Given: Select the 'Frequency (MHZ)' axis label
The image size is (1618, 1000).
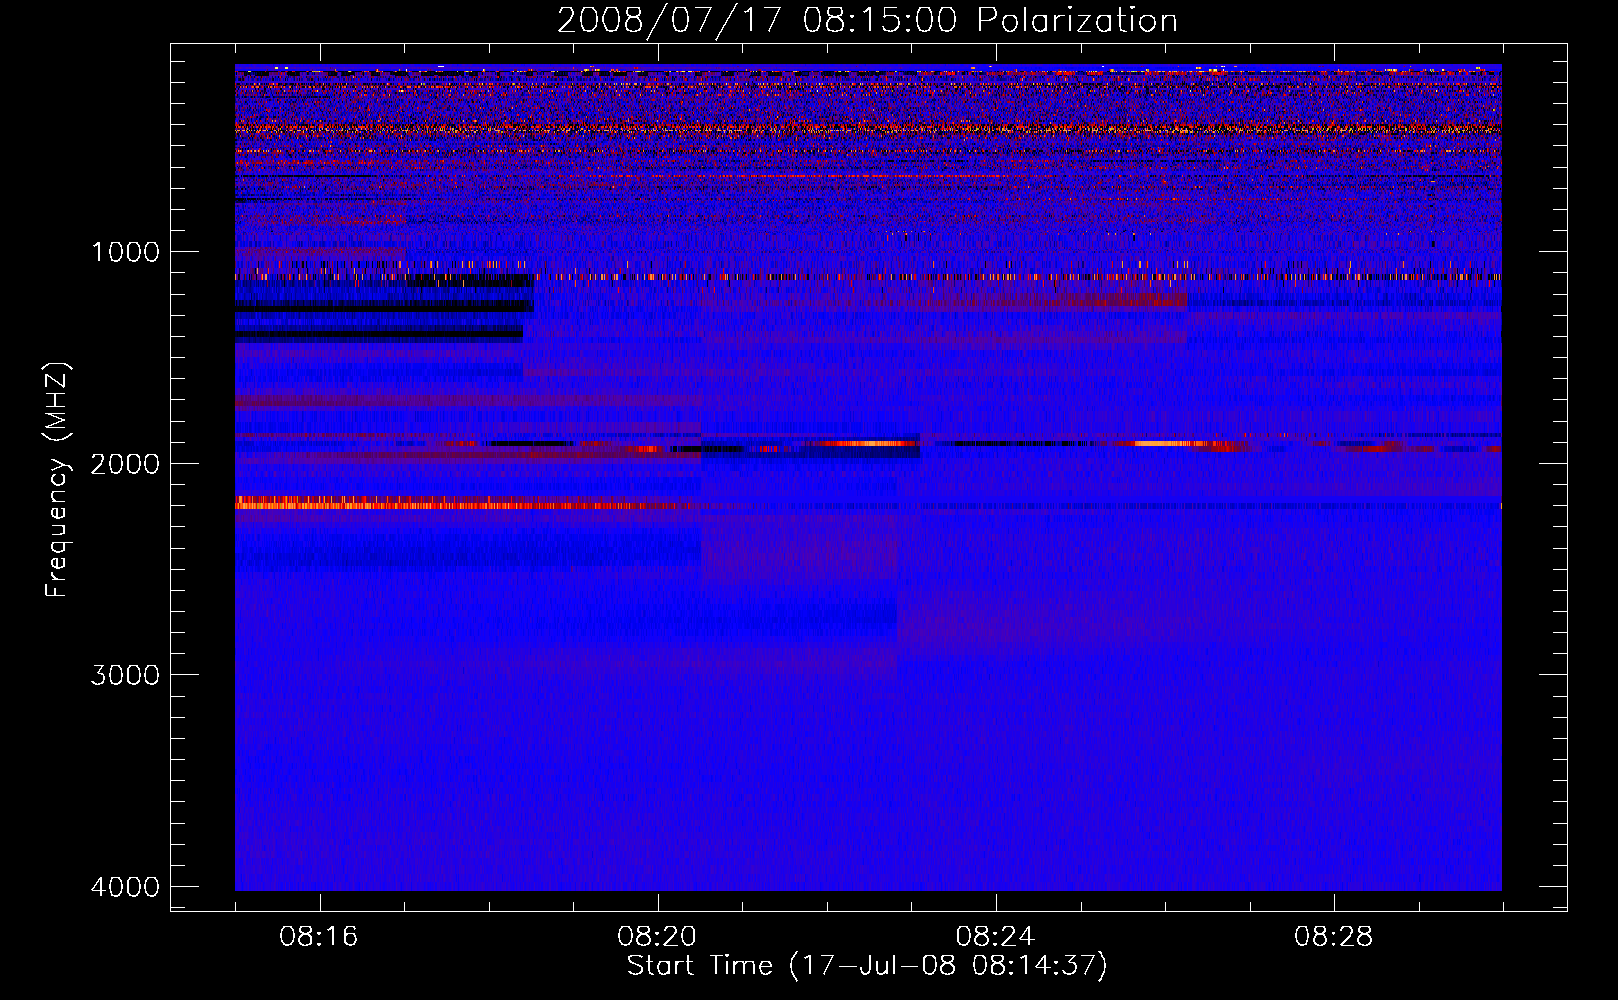Looking at the screenshot, I should [57, 480].
